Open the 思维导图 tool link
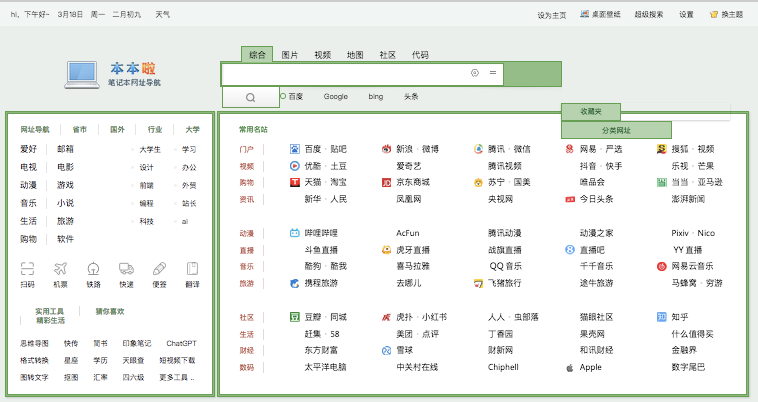This screenshot has height=402, width=758. 34,344
